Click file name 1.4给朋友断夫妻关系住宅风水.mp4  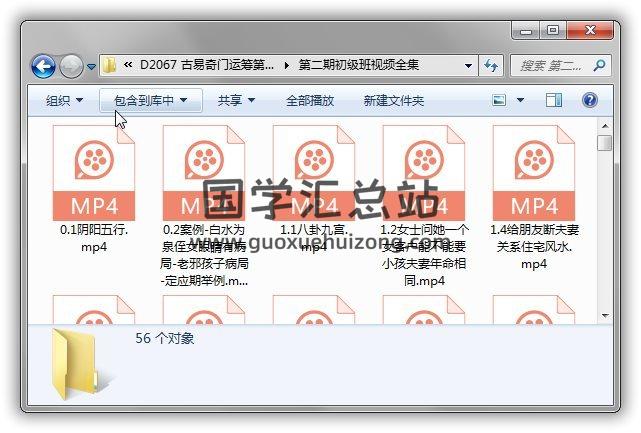pos(534,247)
